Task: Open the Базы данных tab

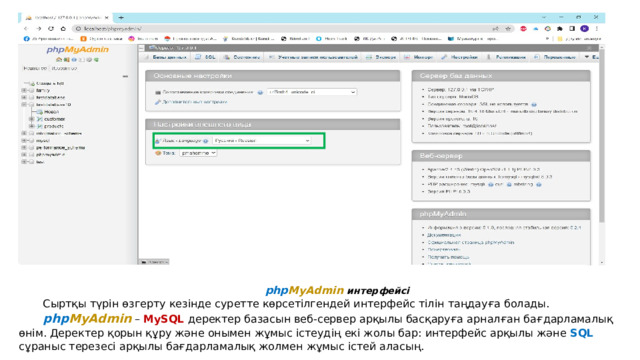Action: click(166, 57)
